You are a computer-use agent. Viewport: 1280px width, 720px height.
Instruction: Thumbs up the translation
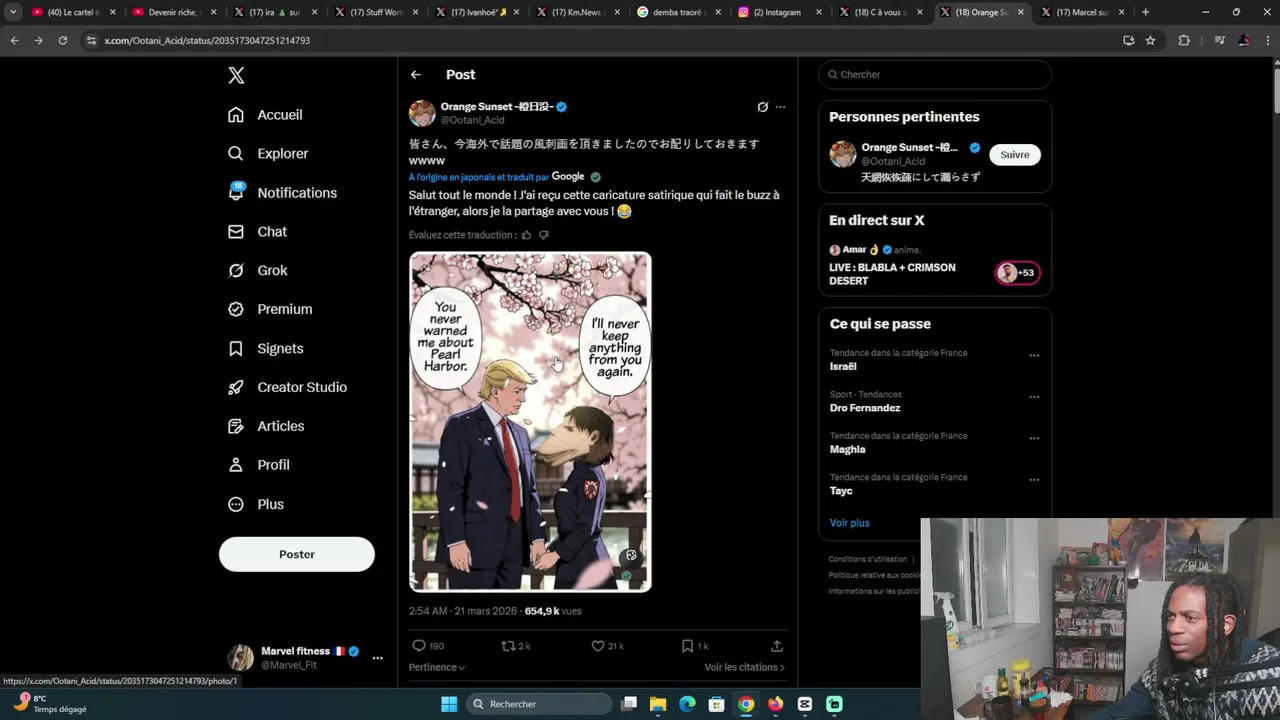(x=526, y=235)
